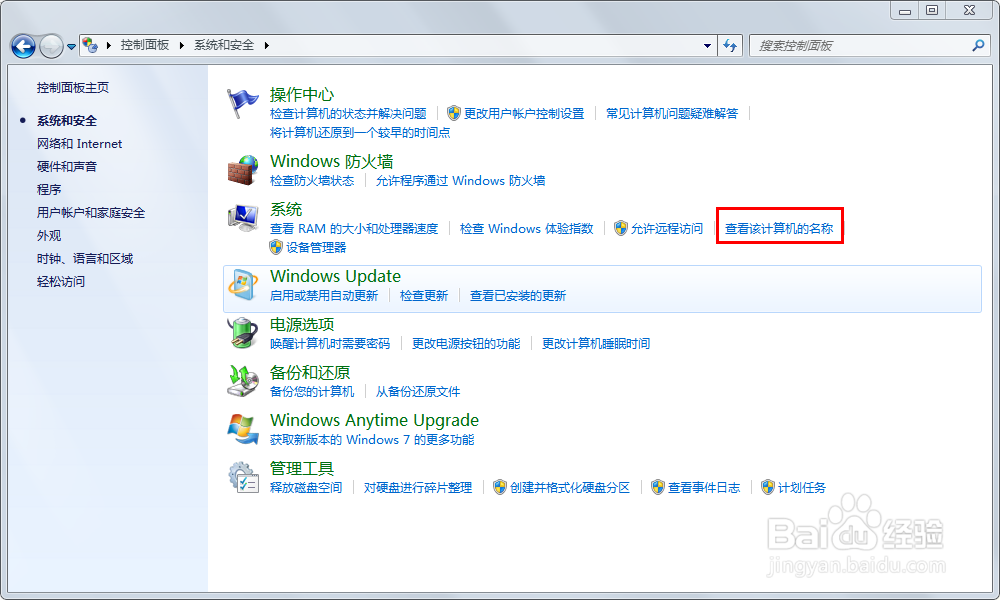Viewport: 1000px width, 600px height.
Task: Select 程序 in the sidebar
Action: point(49,189)
